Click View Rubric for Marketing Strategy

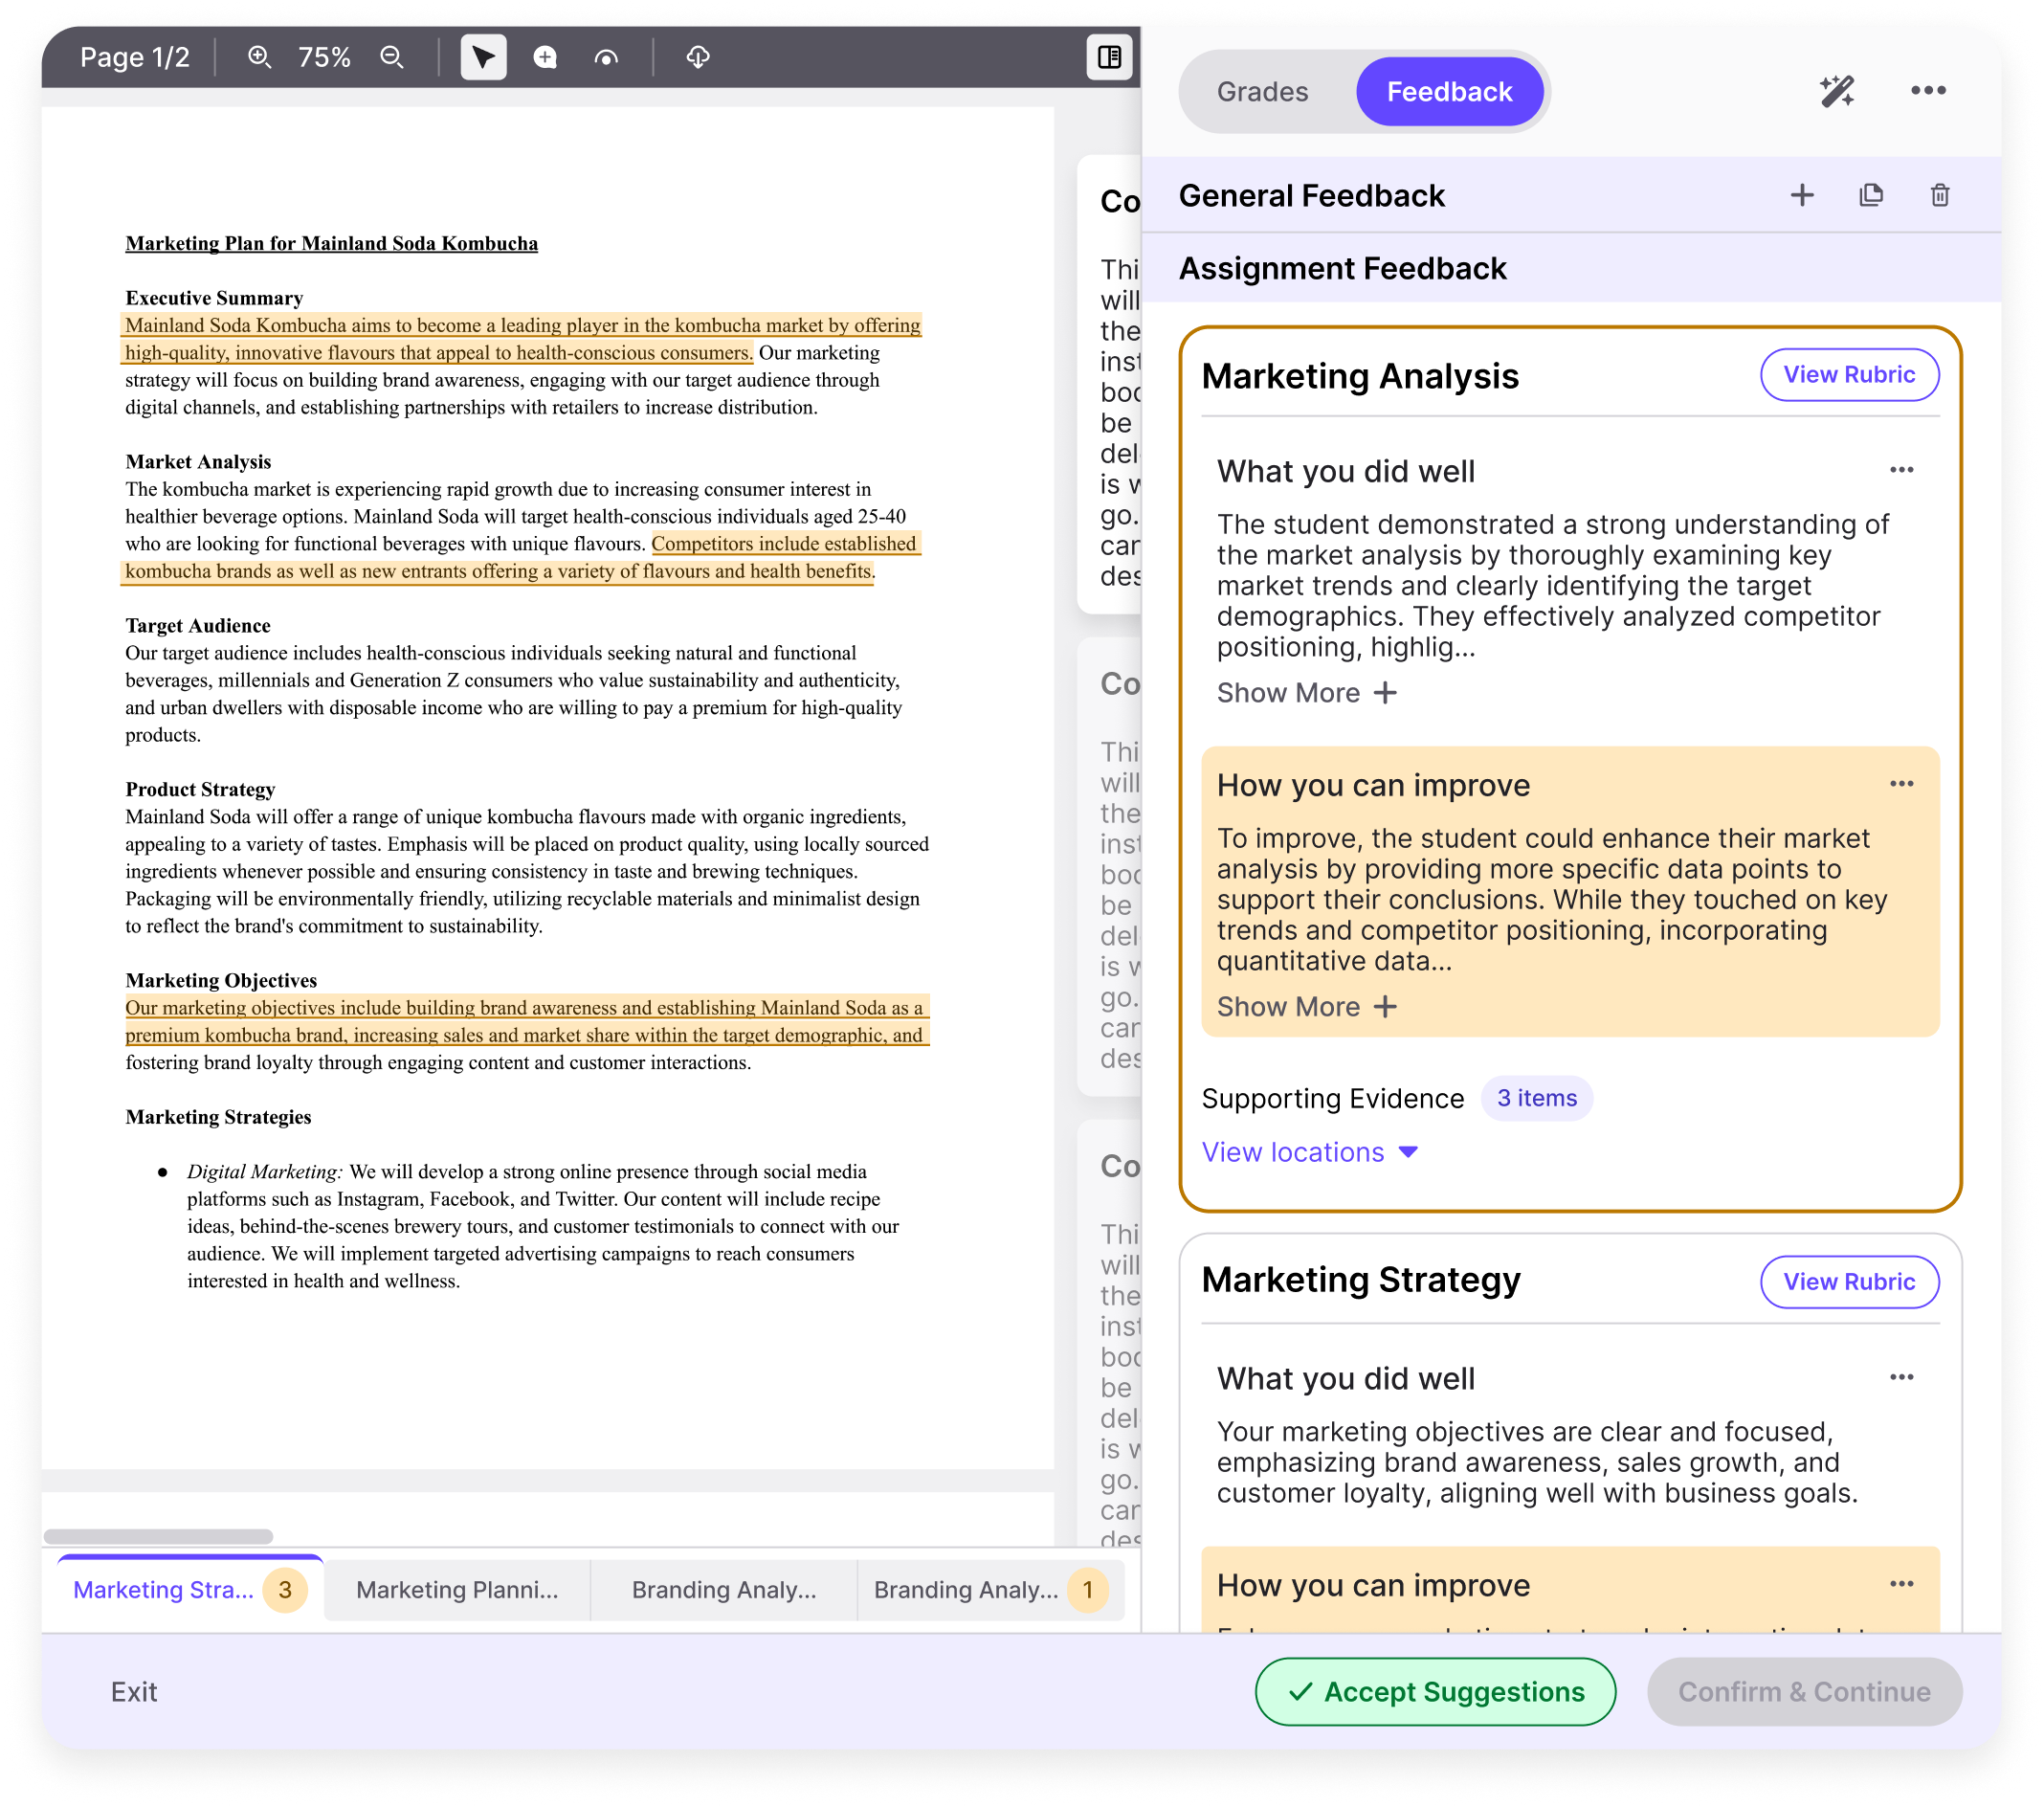(1849, 1282)
